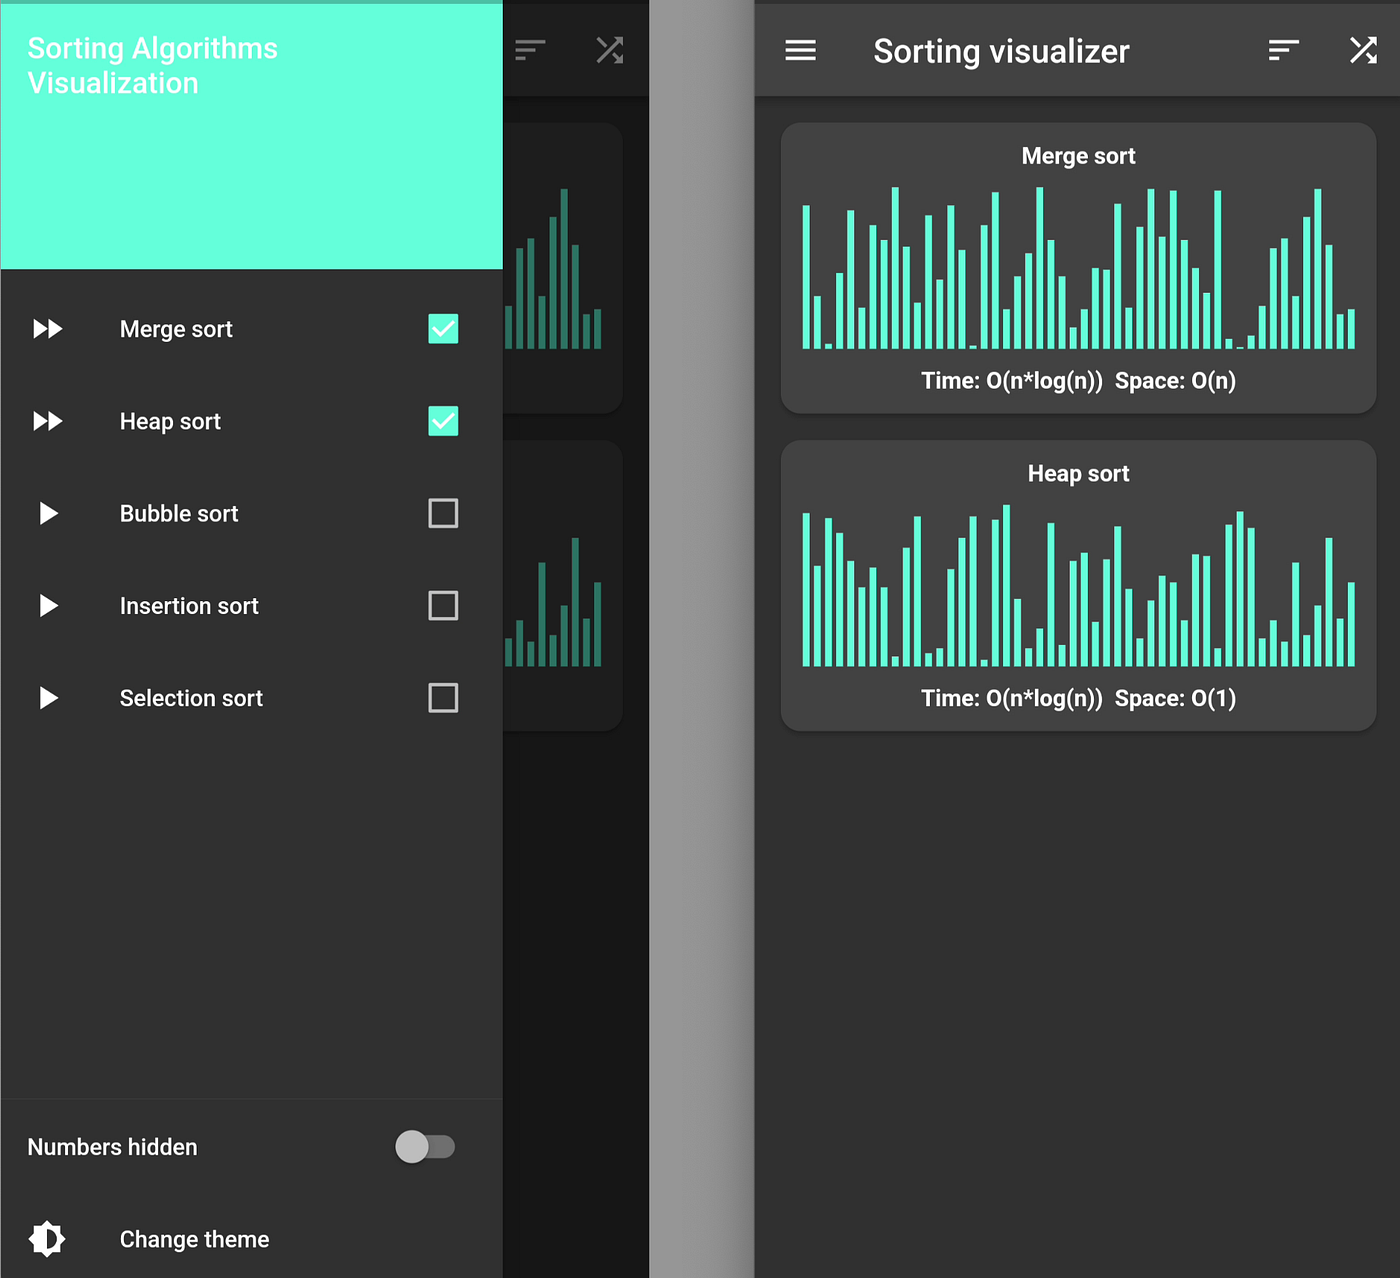1400x1278 pixels.
Task: Click the Merge sort card title
Action: pyautogui.click(x=1078, y=156)
